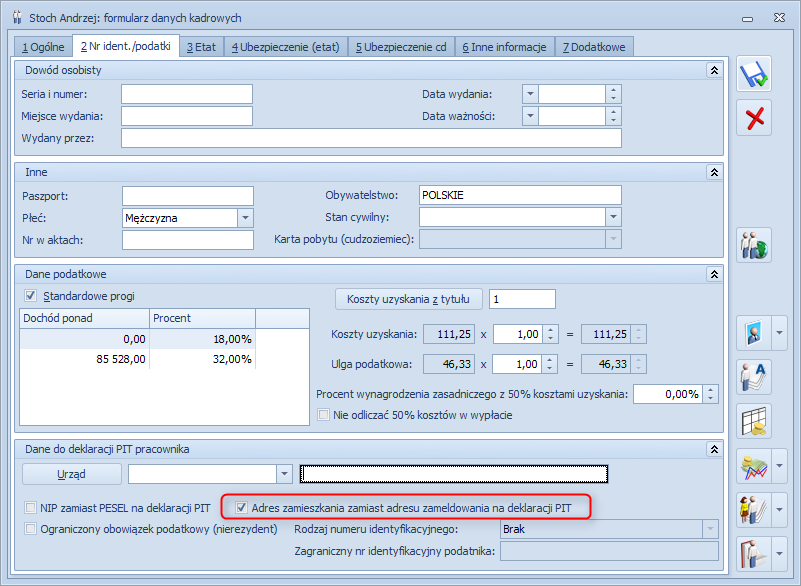Uncheck the Standardowe progi checkbox

click(x=30, y=295)
